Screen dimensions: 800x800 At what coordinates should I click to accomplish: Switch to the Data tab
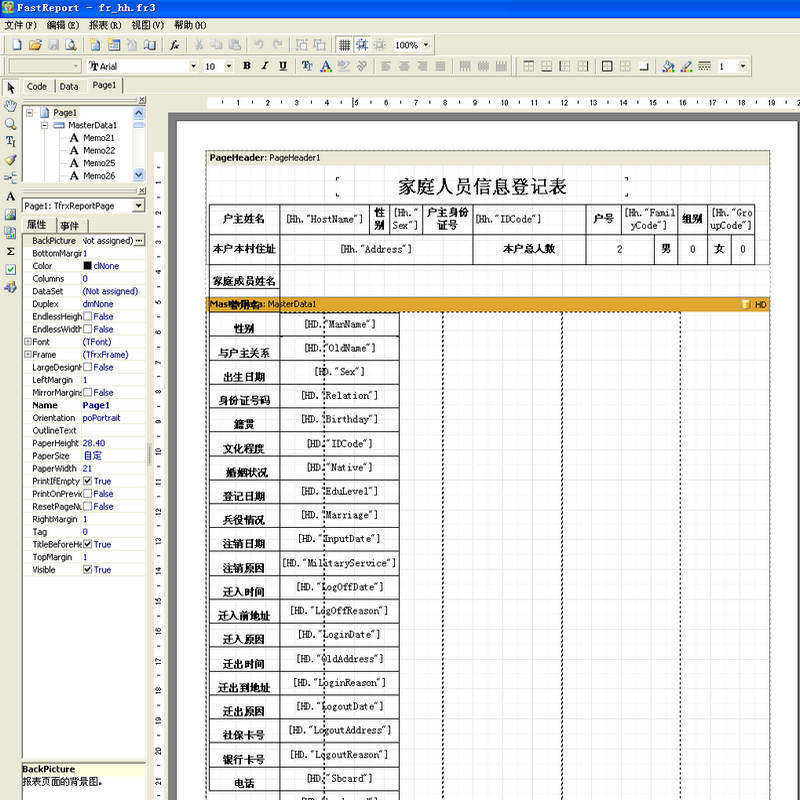click(69, 86)
